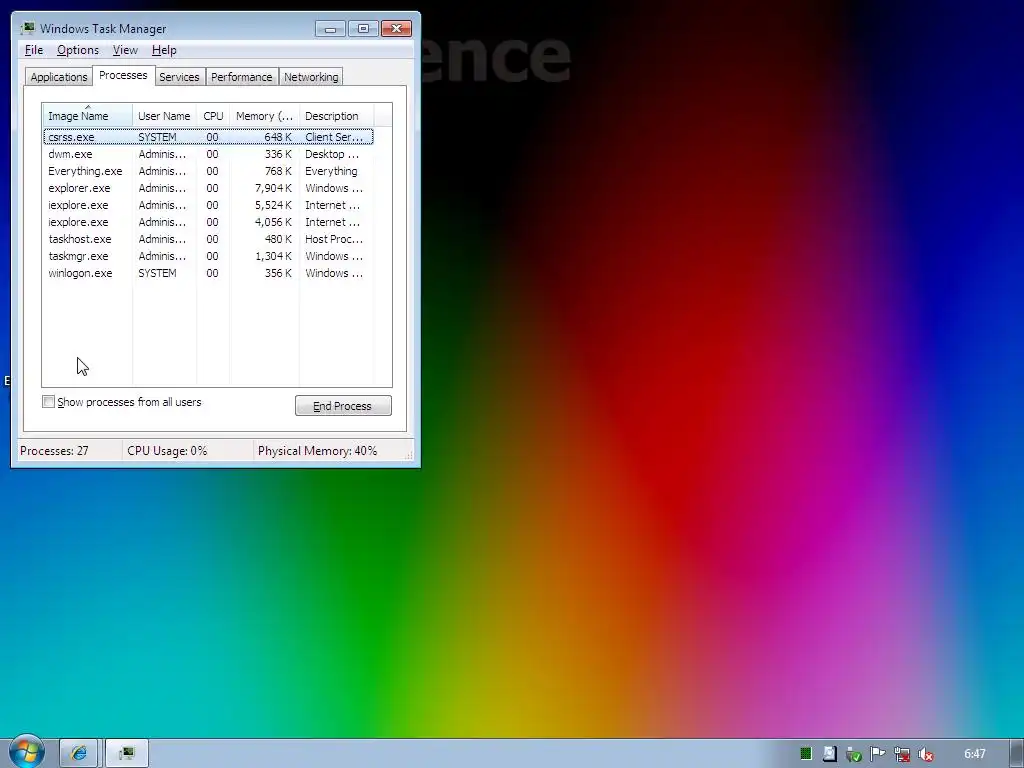Select the explorer.exe process row
Viewport: 1024px width, 768px height.
(208, 188)
